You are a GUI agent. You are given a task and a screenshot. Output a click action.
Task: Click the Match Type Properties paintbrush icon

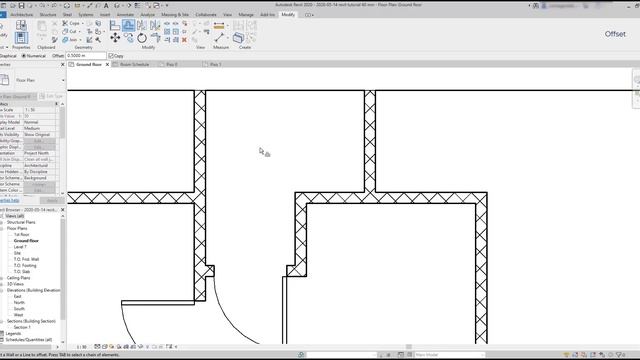click(x=55, y=40)
